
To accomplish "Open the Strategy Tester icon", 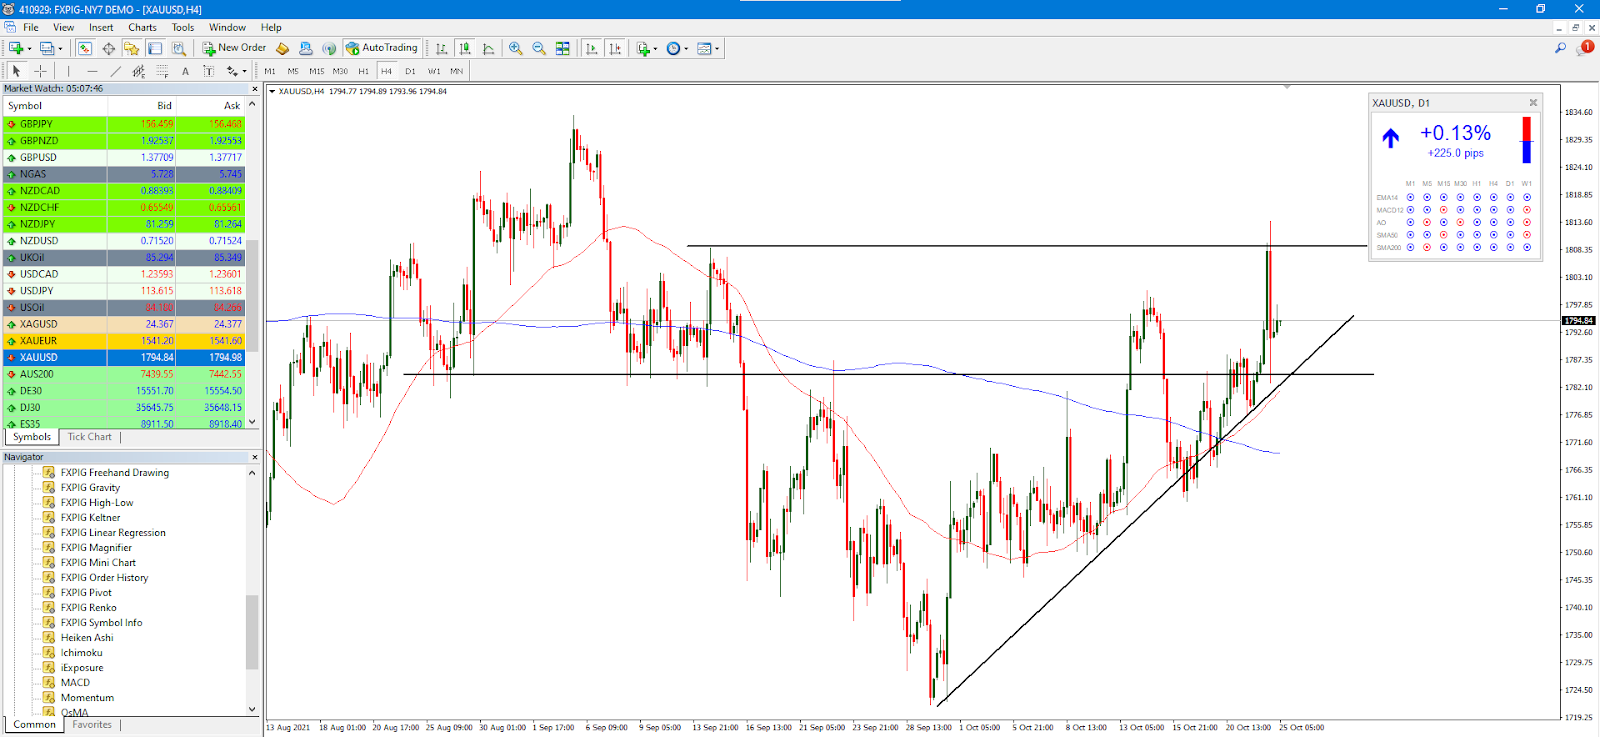I will 179,48.
